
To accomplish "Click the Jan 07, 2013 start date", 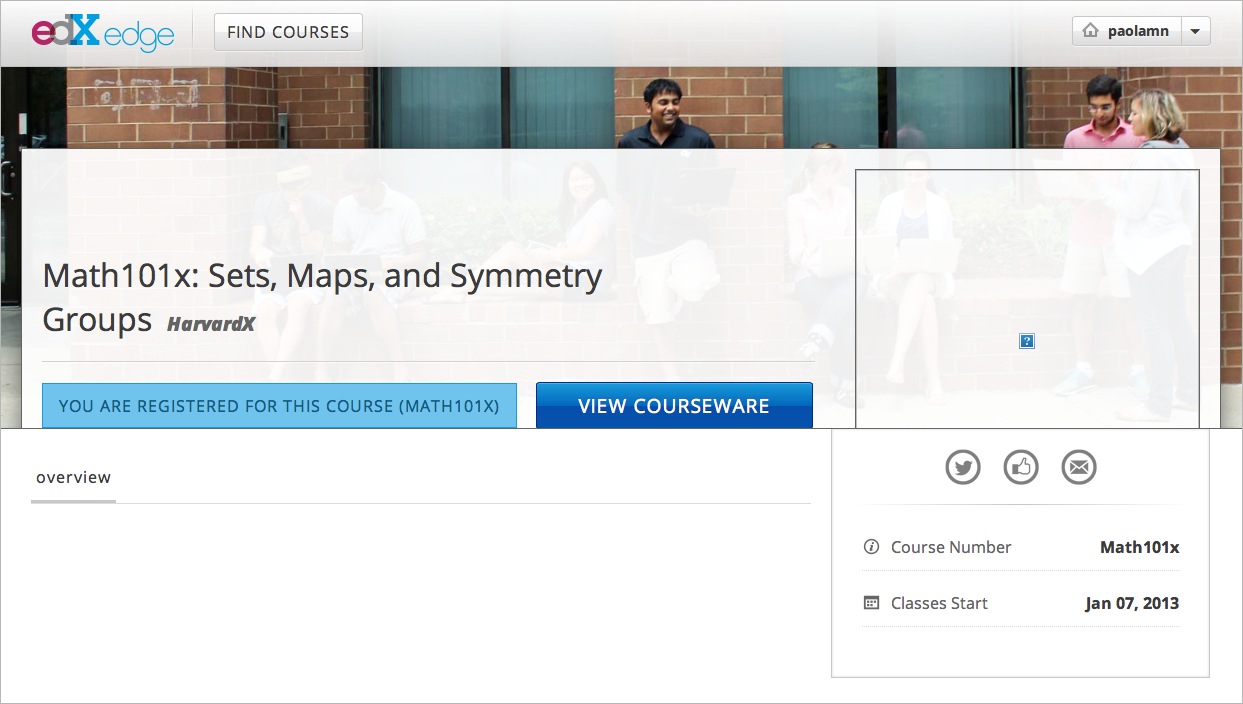I will click(x=1131, y=603).
